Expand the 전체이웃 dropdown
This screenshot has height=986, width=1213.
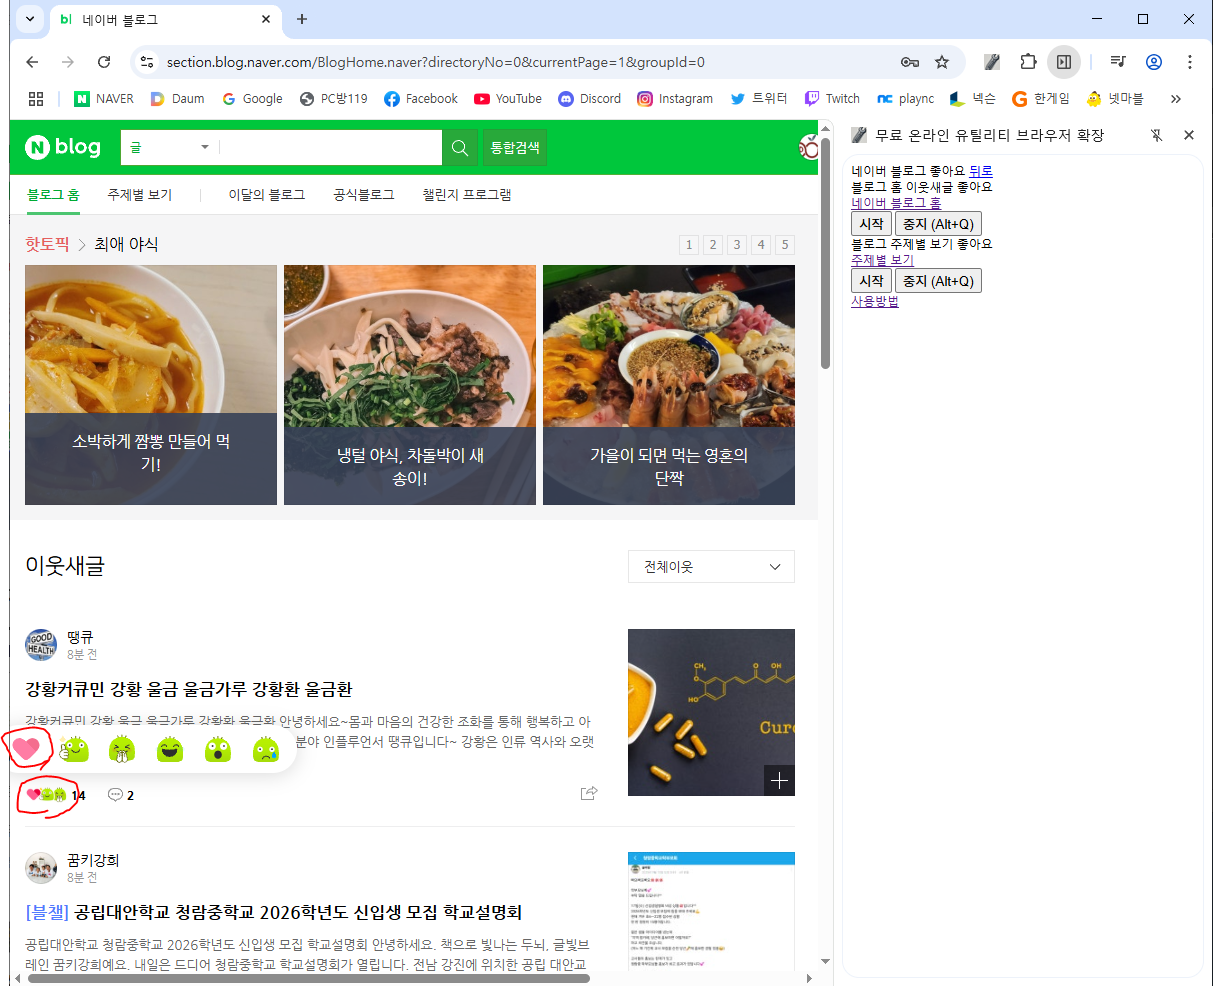point(711,567)
